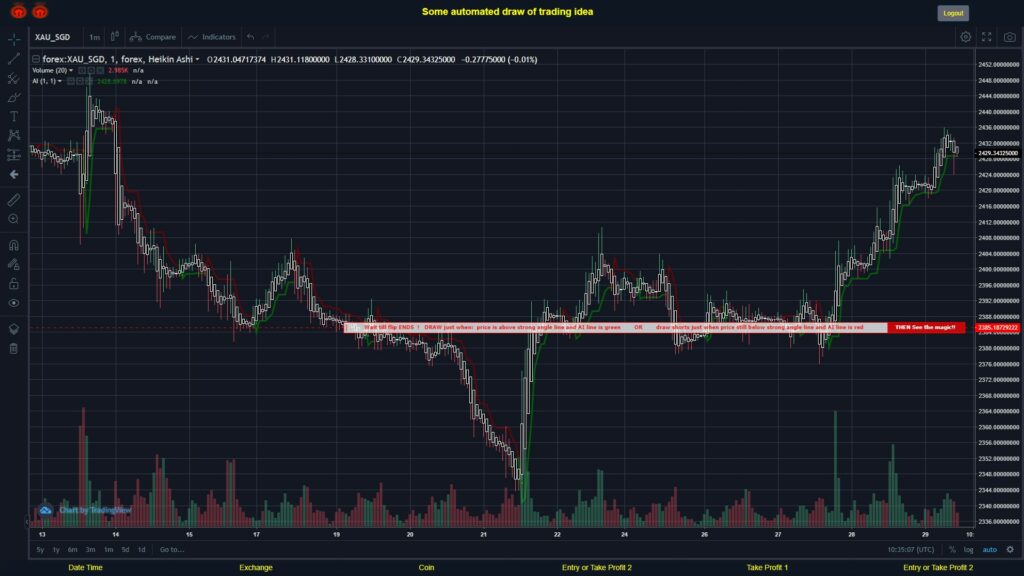Select the bottom 1m time range

coord(108,550)
